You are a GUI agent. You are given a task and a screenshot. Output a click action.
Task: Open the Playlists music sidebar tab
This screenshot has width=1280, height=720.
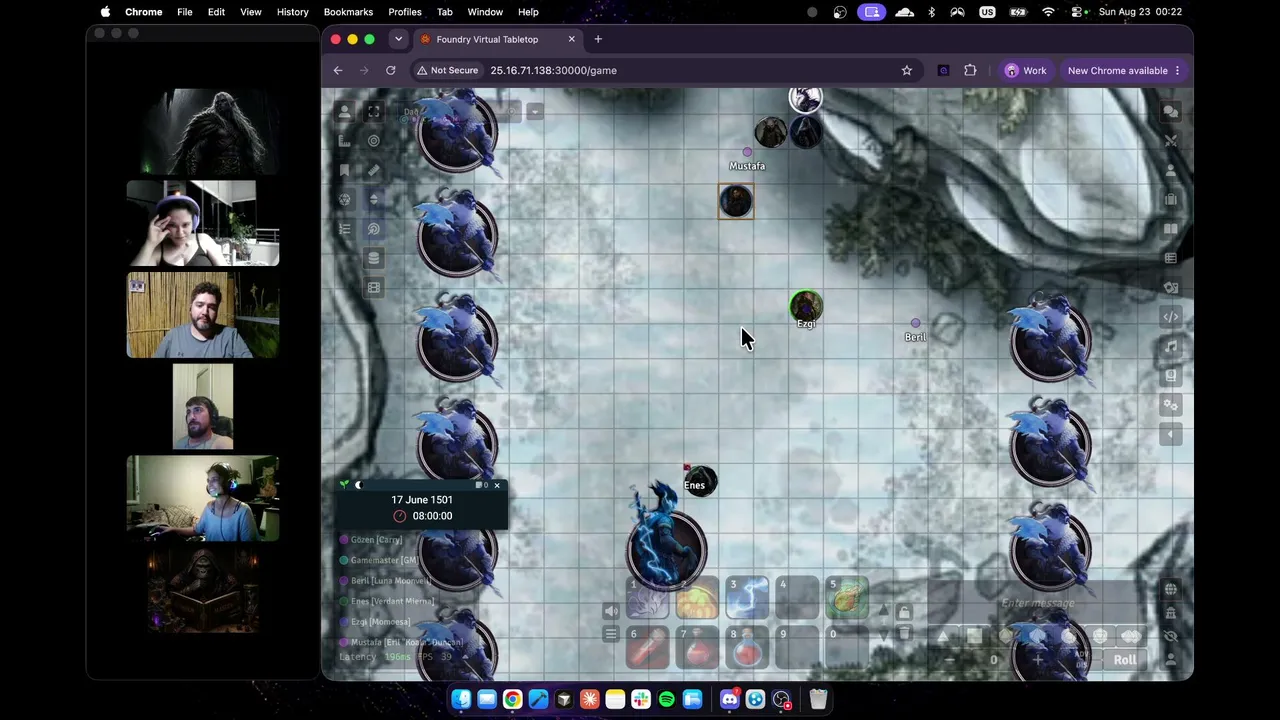point(1171,346)
